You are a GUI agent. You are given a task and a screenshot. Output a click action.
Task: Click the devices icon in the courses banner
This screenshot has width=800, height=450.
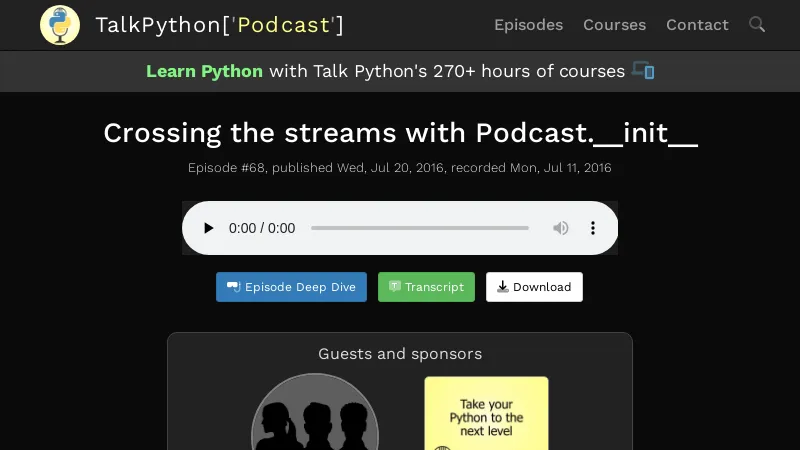643,71
